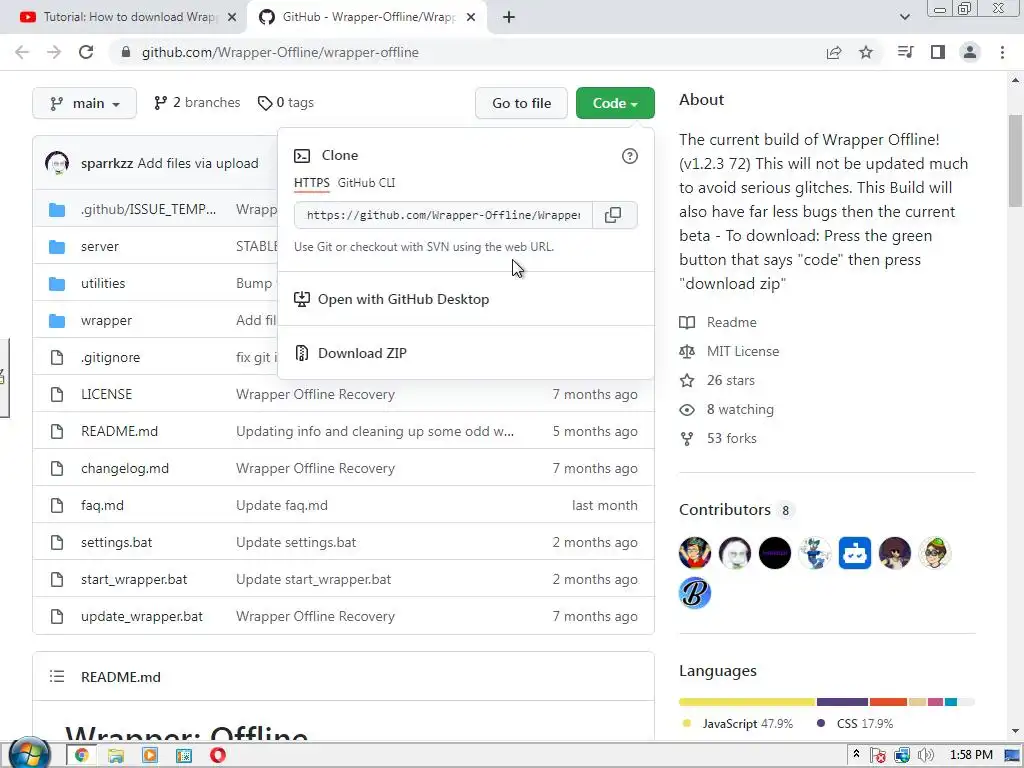Image resolution: width=1024 pixels, height=768 pixels.
Task: Open the MIT License link
Action: [x=743, y=351]
